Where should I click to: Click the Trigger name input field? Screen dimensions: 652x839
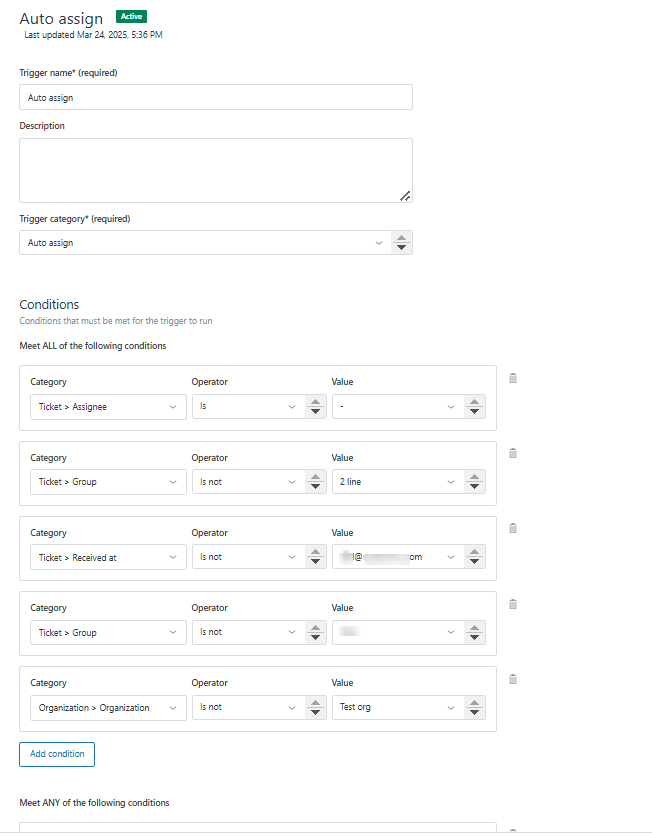coord(215,97)
